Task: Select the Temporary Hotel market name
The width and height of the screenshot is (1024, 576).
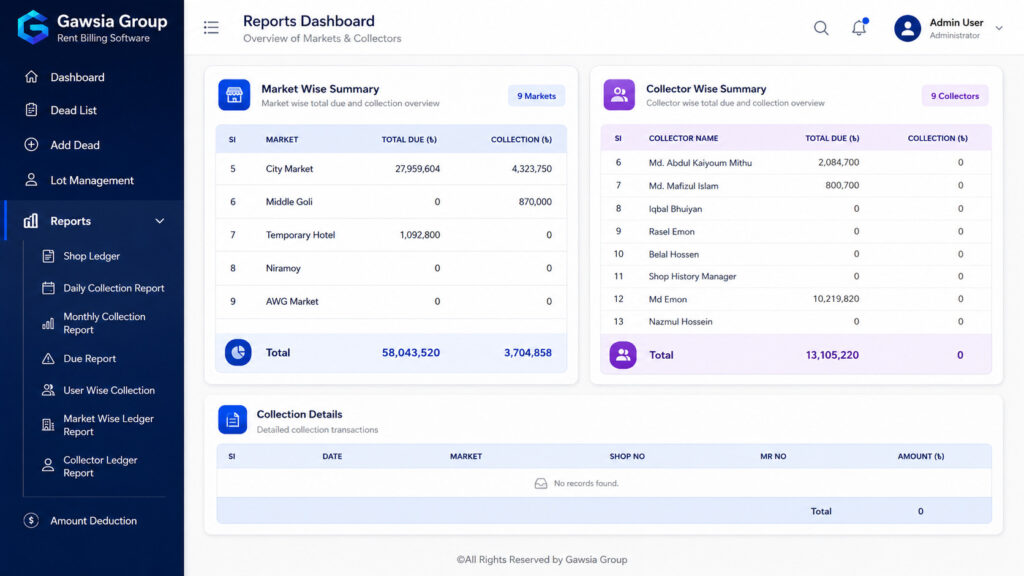Action: pyautogui.click(x=300, y=235)
